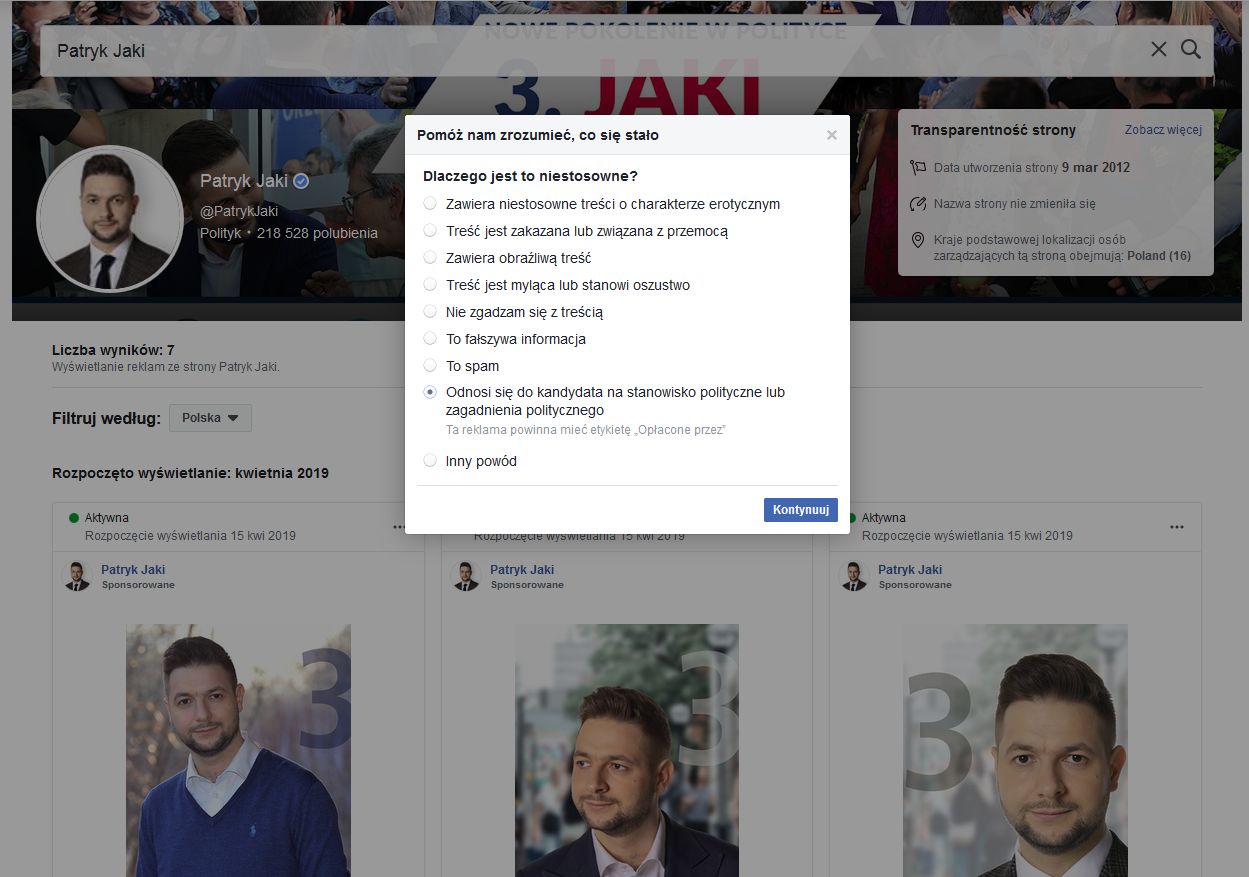The image size is (1249, 877).
Task: Open the three-dot menu on the grey-jacket ad card
Action: coord(1177,527)
